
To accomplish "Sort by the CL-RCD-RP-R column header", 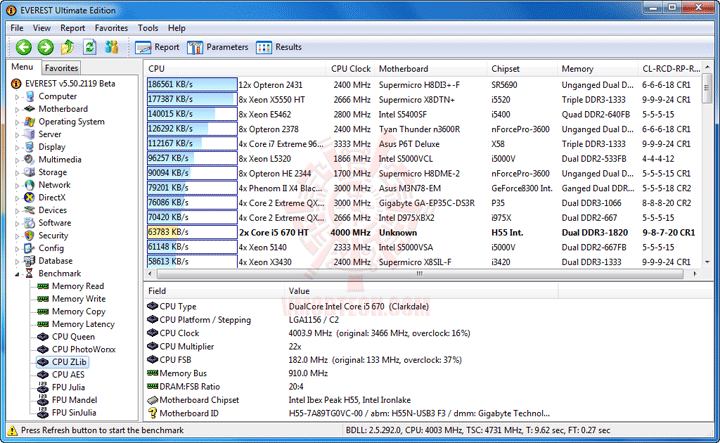I will (x=670, y=69).
